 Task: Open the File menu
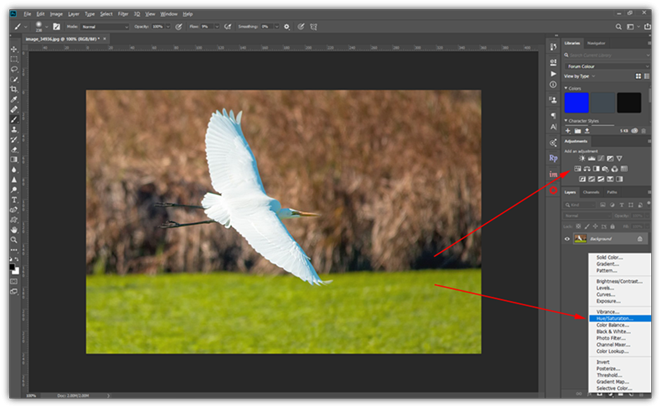point(27,14)
